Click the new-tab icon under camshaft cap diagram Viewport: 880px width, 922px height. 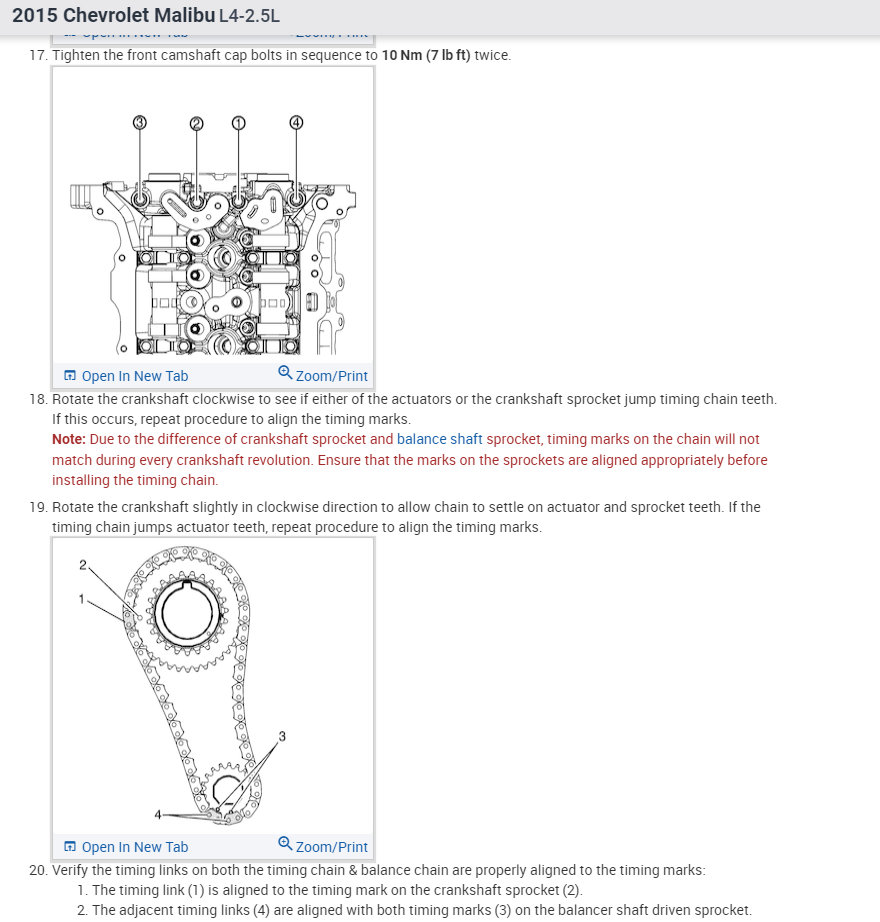[70, 376]
